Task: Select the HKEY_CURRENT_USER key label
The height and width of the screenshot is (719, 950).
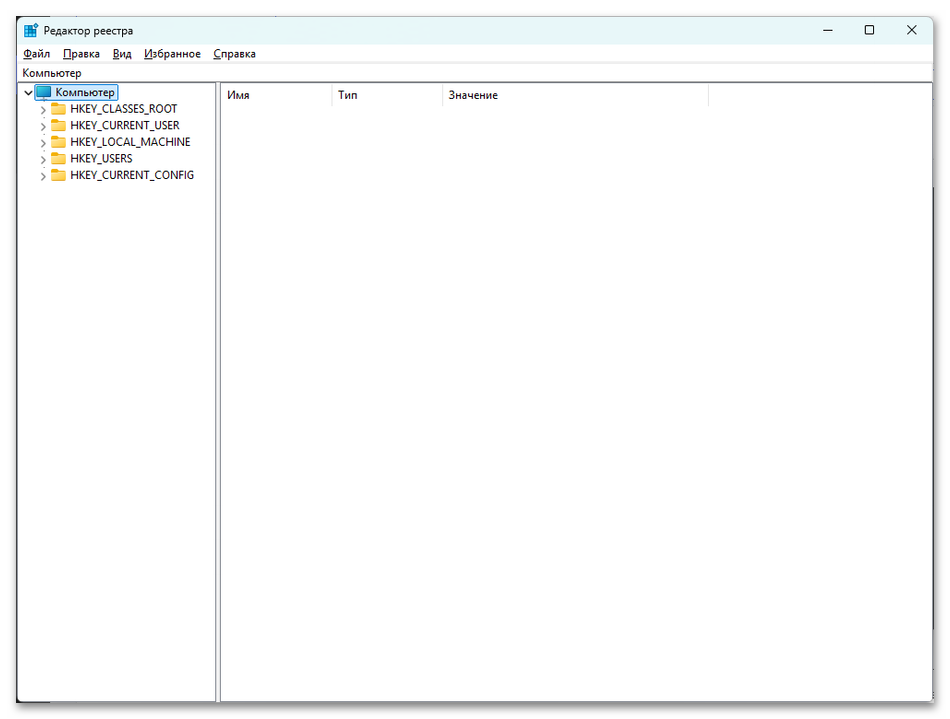Action: (125, 125)
